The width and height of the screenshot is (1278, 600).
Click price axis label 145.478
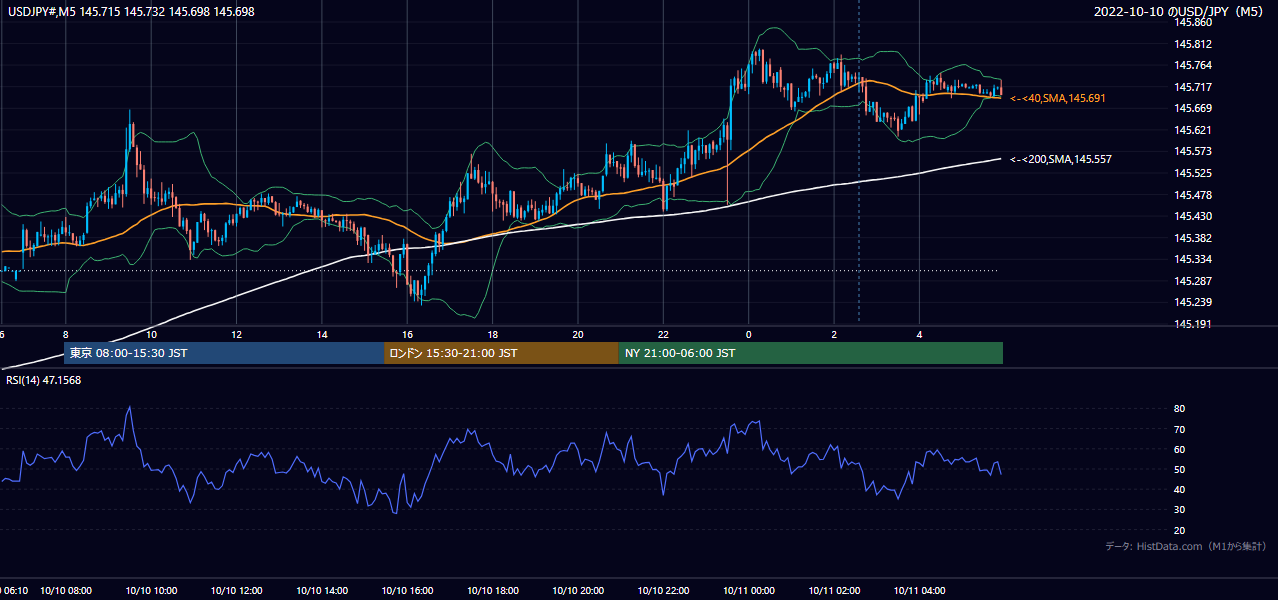(x=1192, y=195)
